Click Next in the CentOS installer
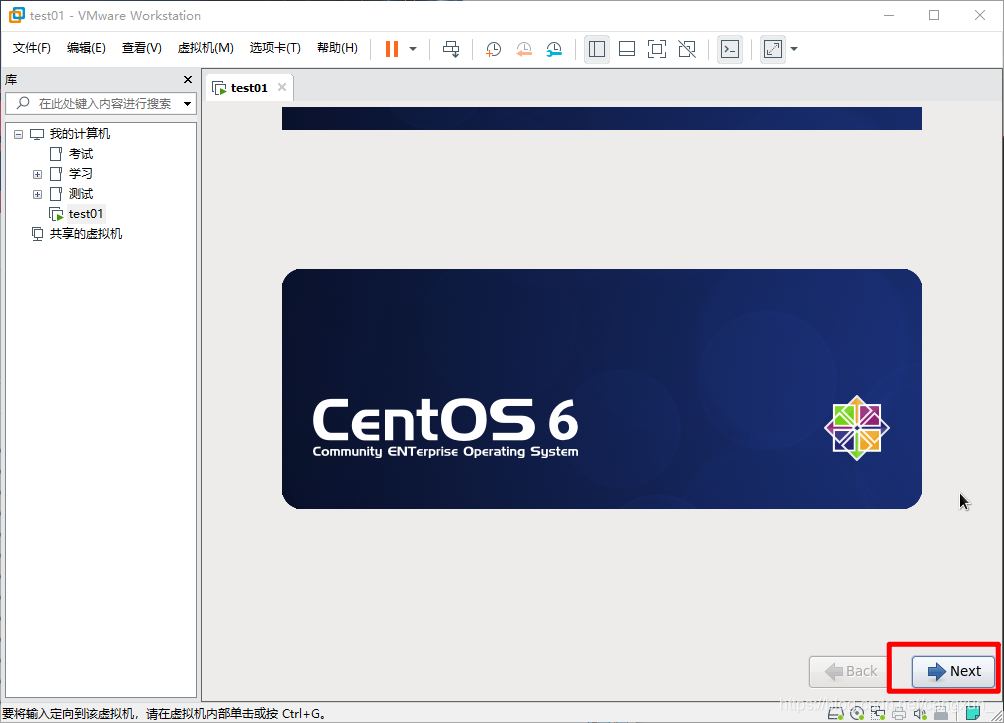 click(x=953, y=671)
